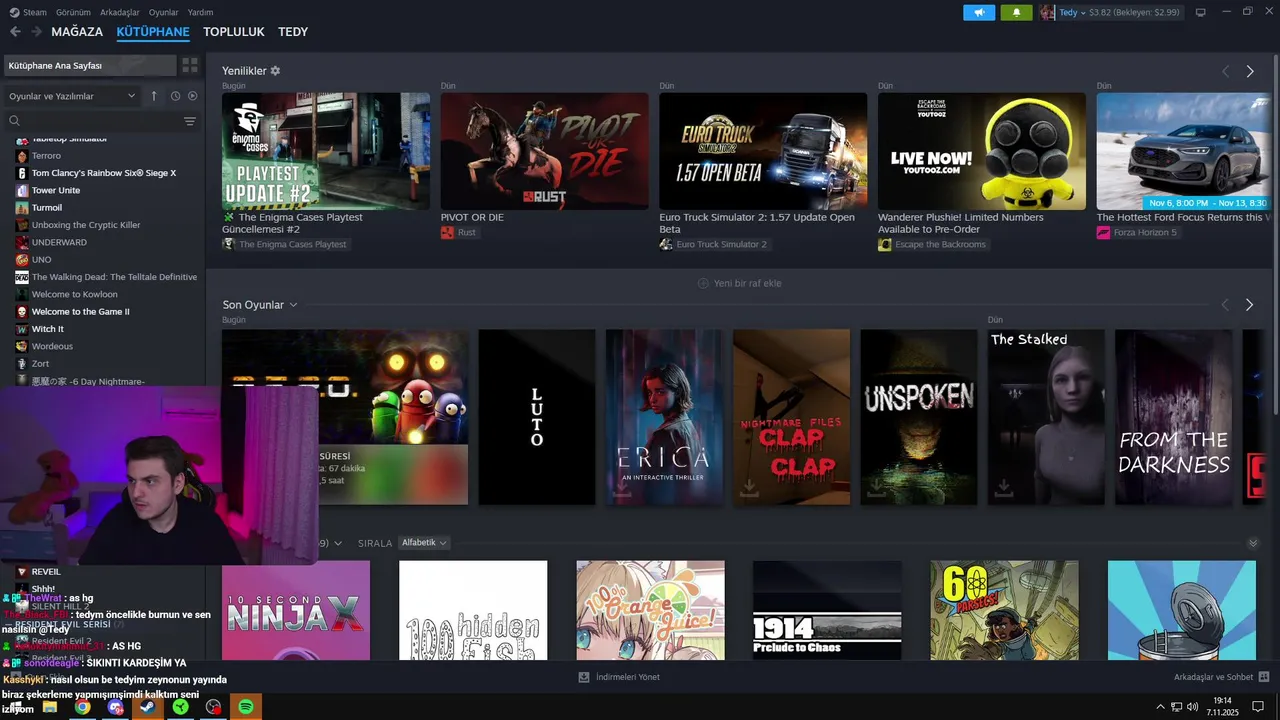Image resolution: width=1280 pixels, height=720 pixels.
Task: Switch to the MAĞAZA tab
Action: click(x=77, y=32)
